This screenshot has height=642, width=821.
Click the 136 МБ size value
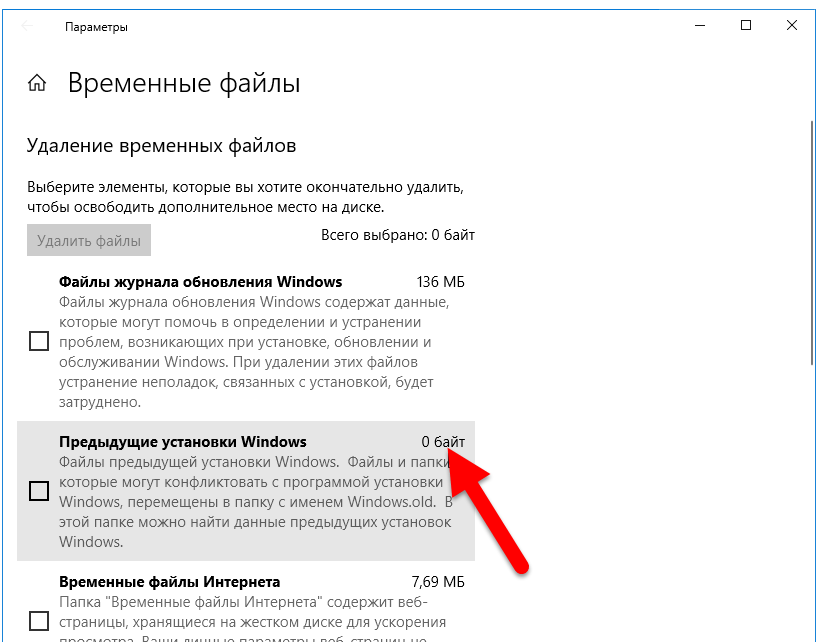pos(440,282)
